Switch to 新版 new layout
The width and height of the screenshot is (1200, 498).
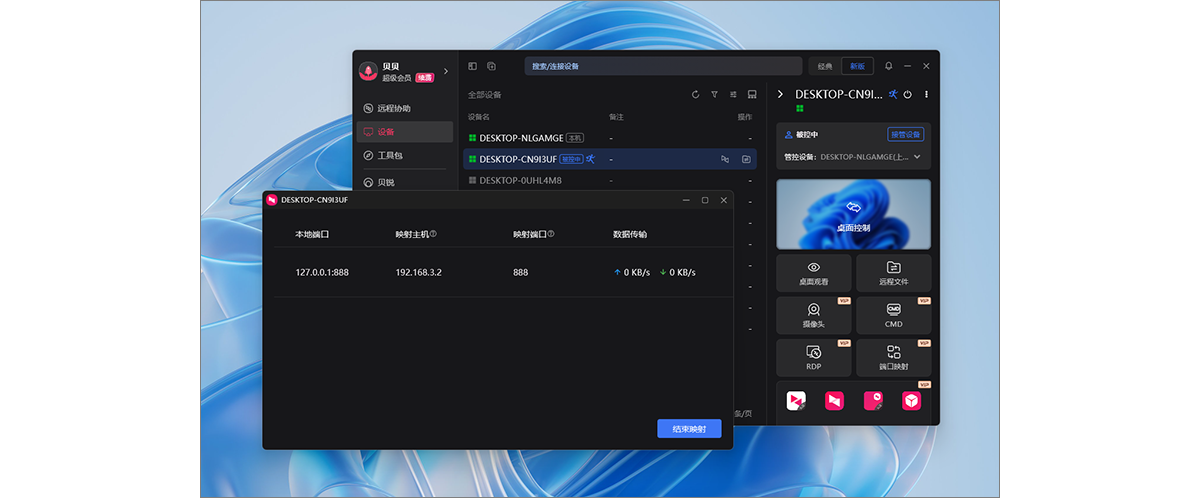coord(857,66)
